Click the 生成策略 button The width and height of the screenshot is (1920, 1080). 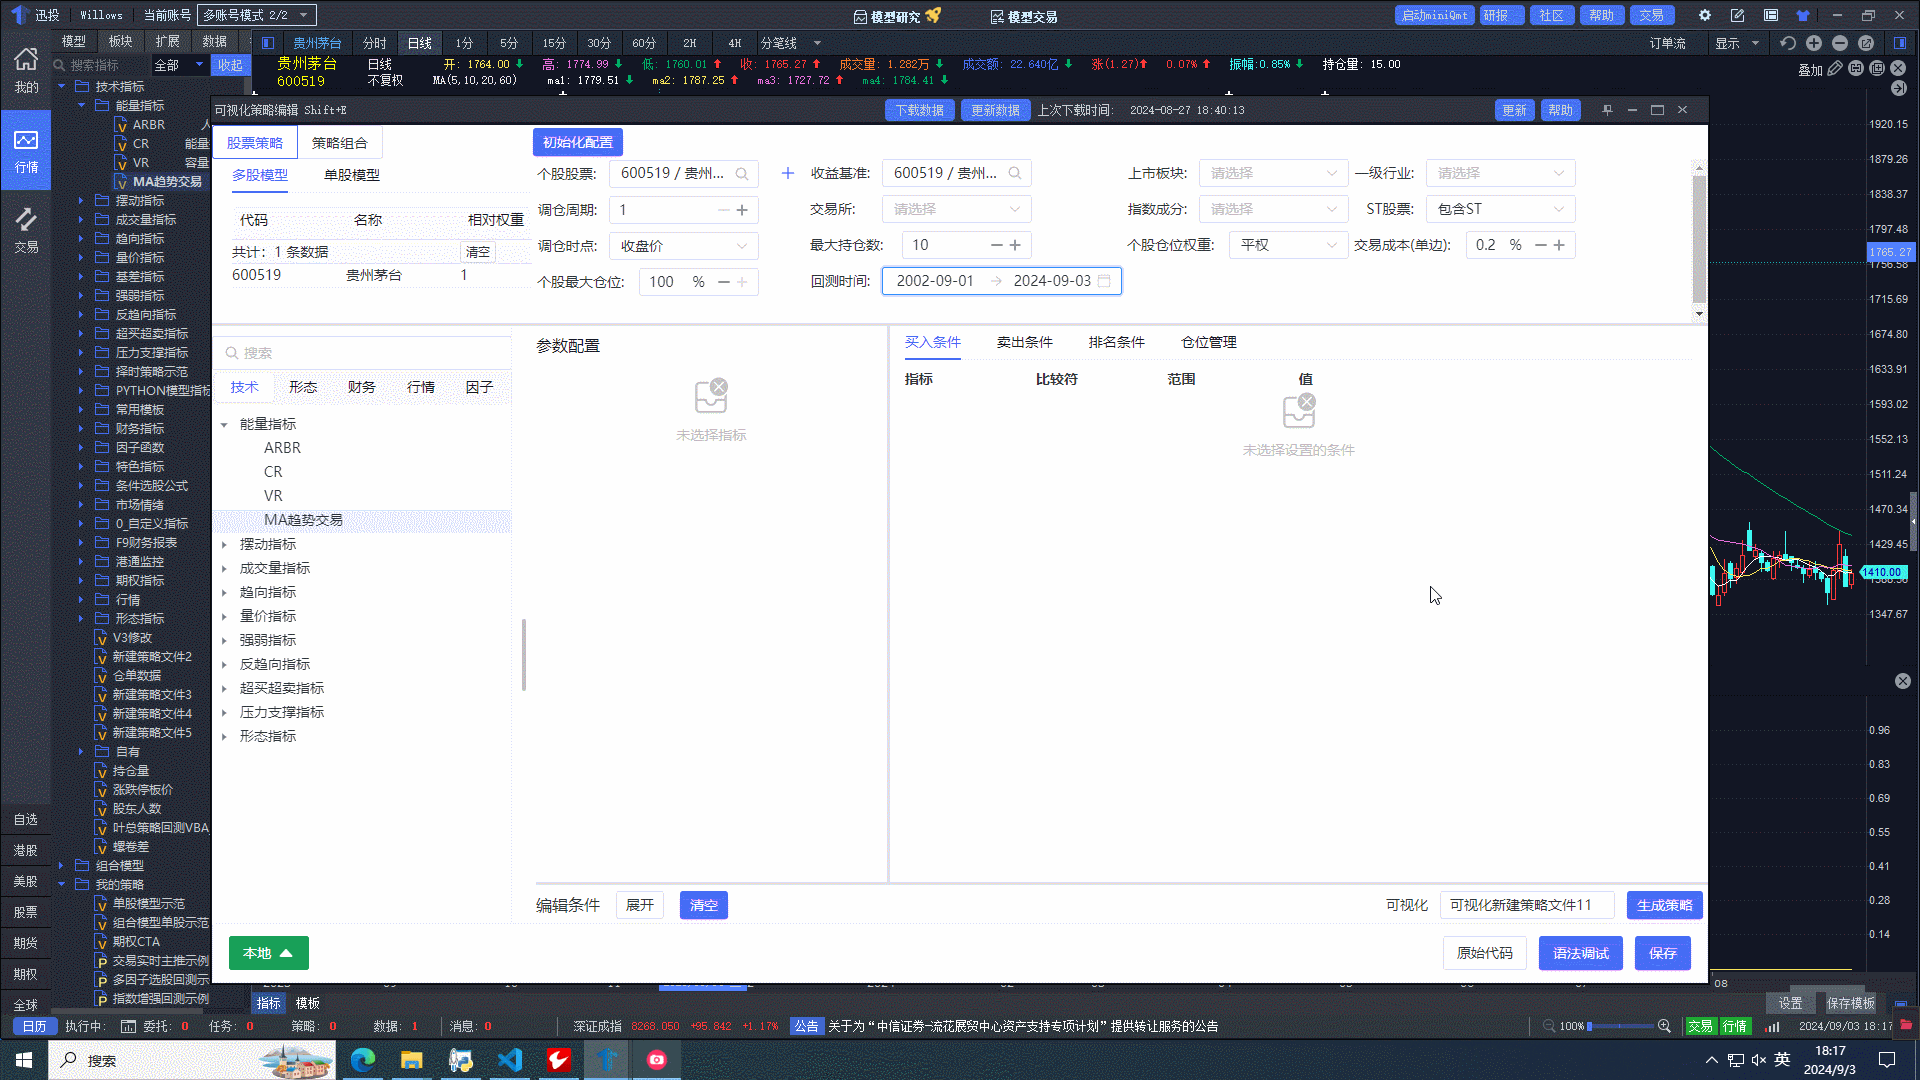pyautogui.click(x=1664, y=905)
